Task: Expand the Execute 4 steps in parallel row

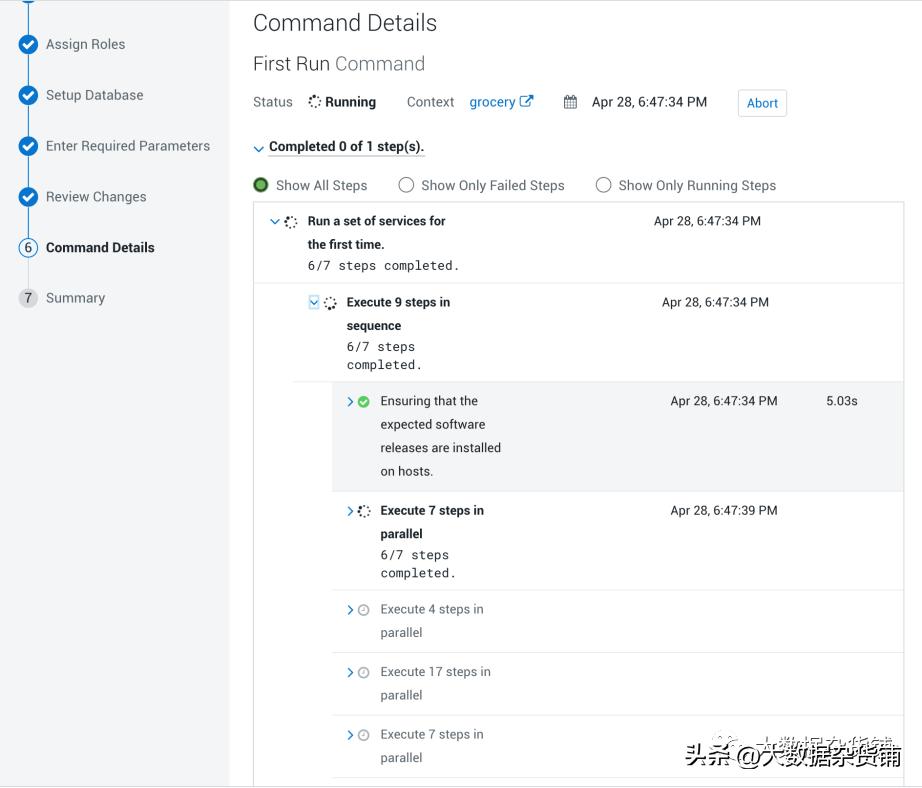Action: coord(350,610)
